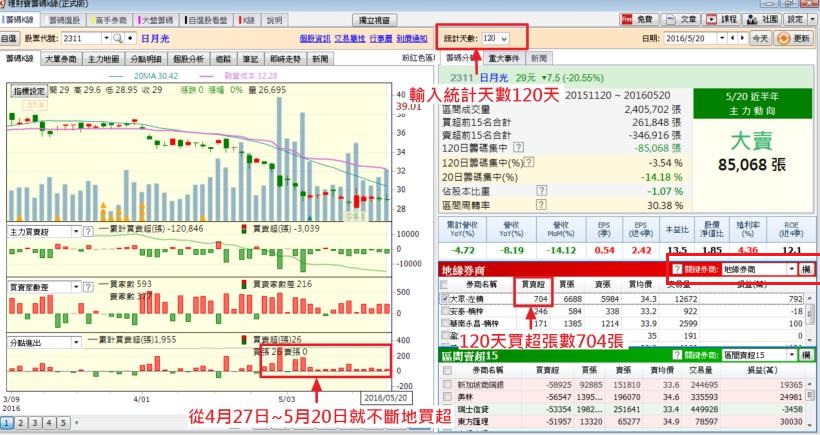
Task: Check the 美林 row checkbox
Action: click(x=447, y=397)
